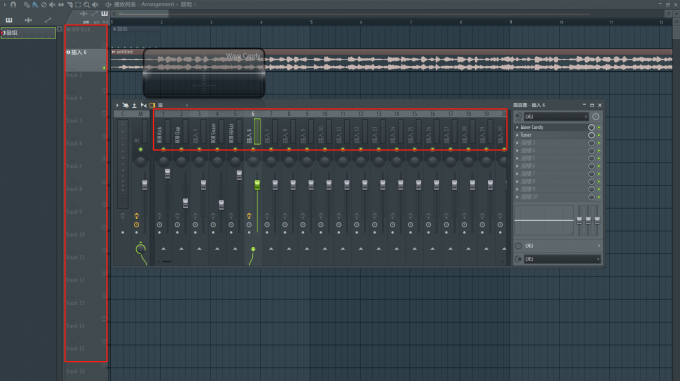The image size is (680, 381).
Task: Select mixer track 808 HiHat
Action: pos(234,131)
